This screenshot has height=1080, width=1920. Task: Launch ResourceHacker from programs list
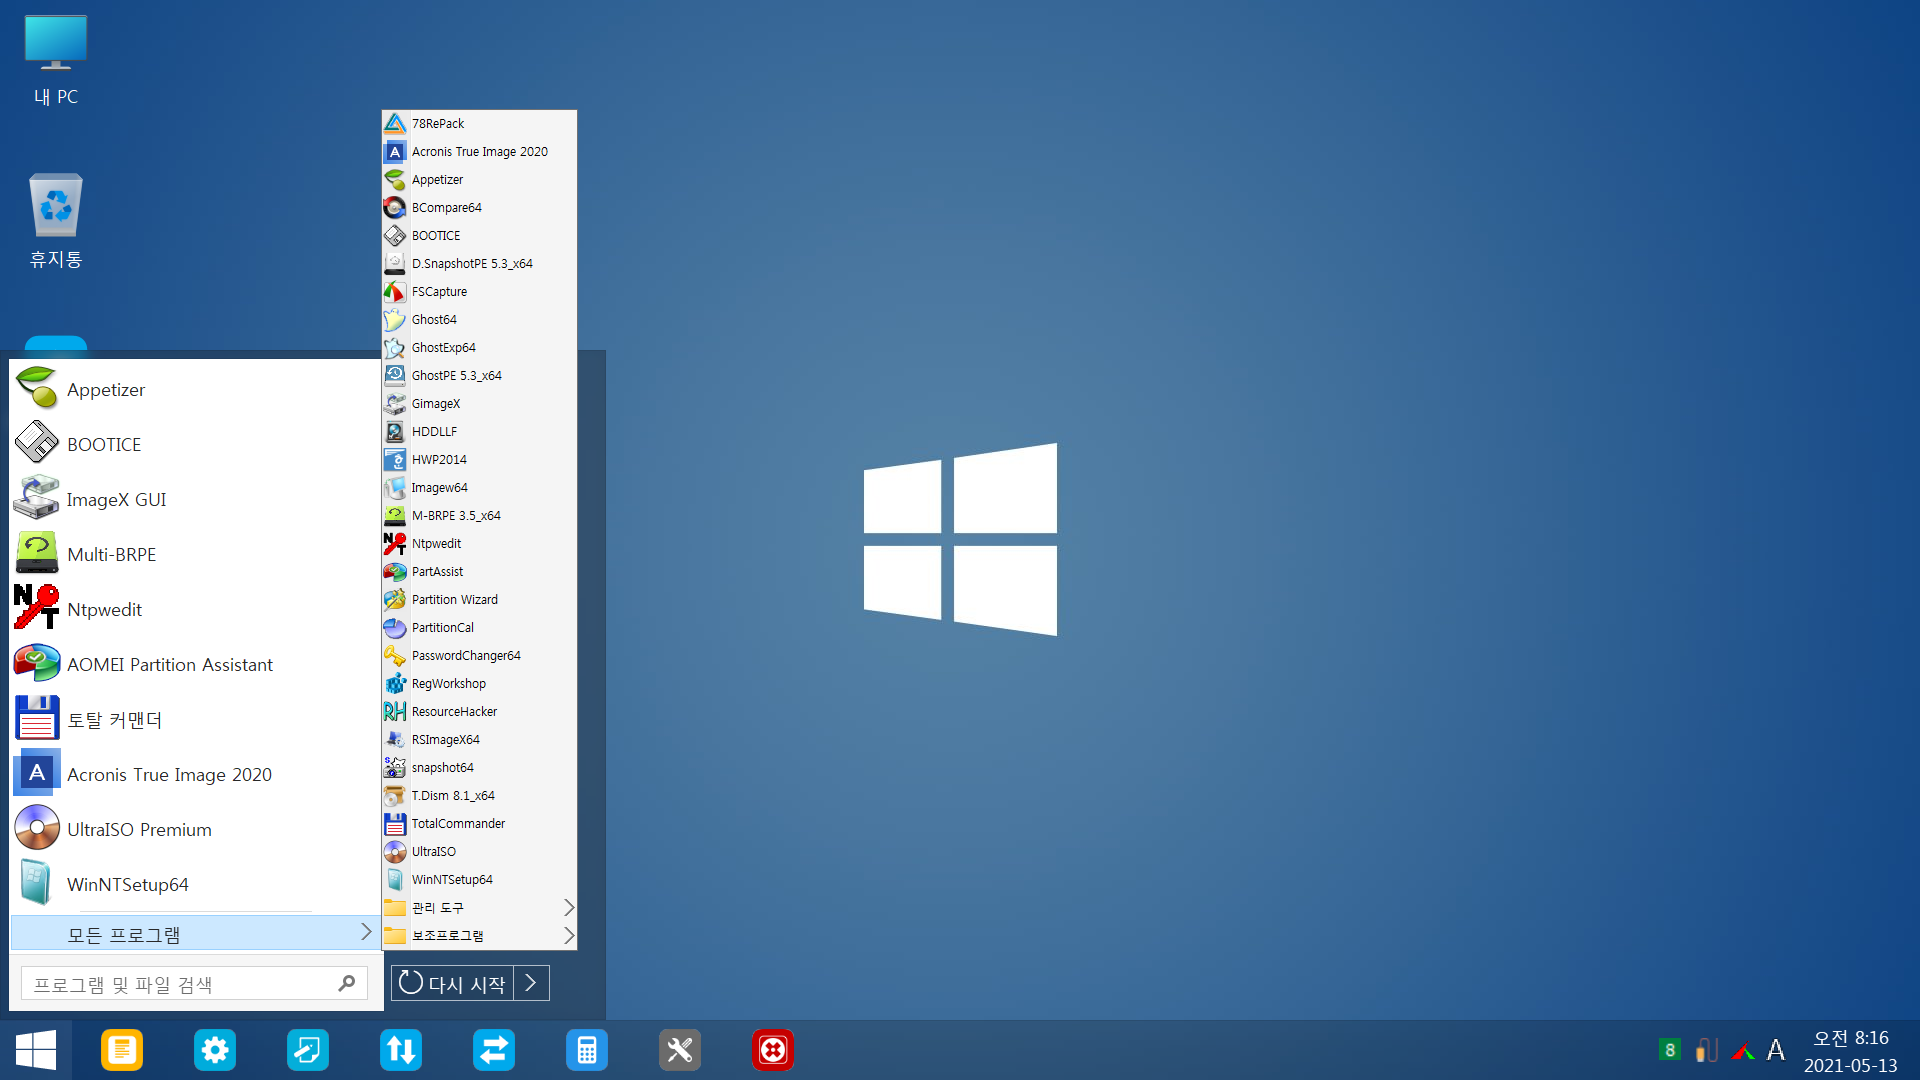[x=479, y=711]
